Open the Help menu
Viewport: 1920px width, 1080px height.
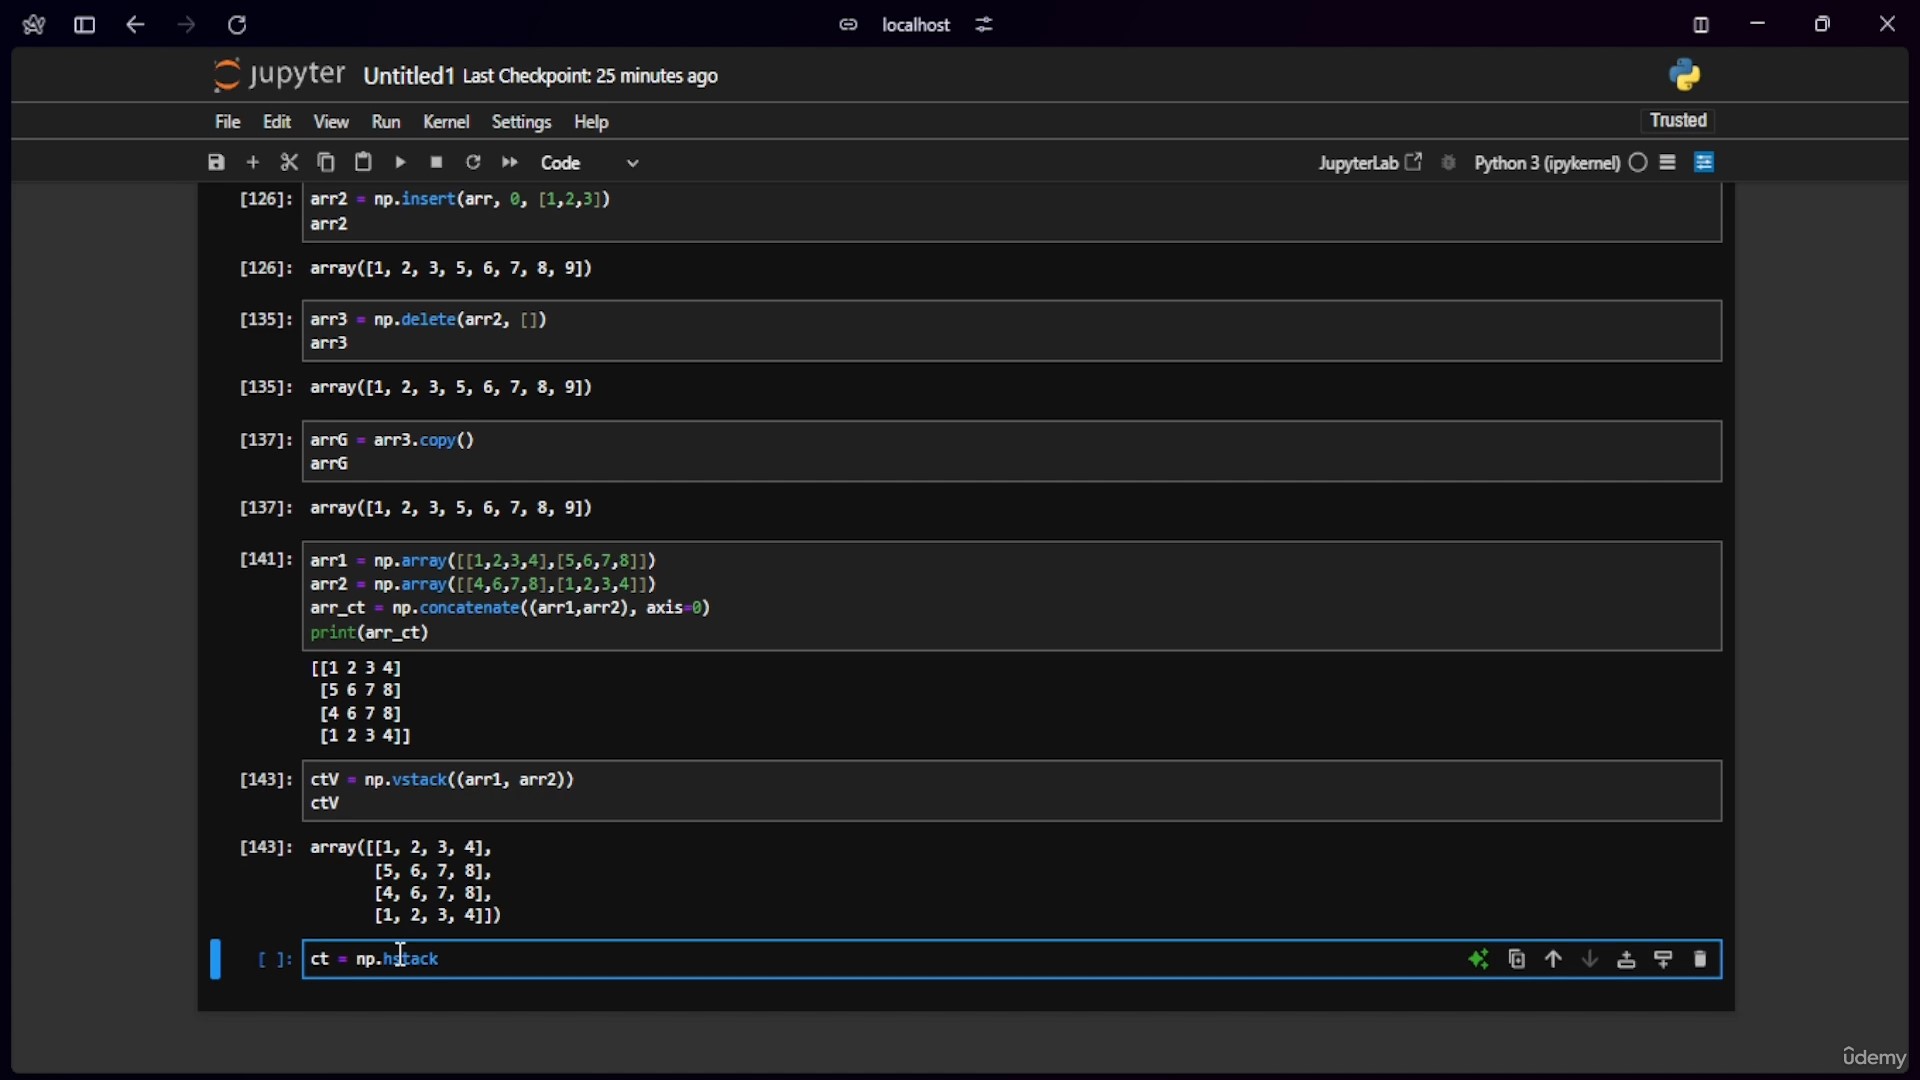(592, 122)
